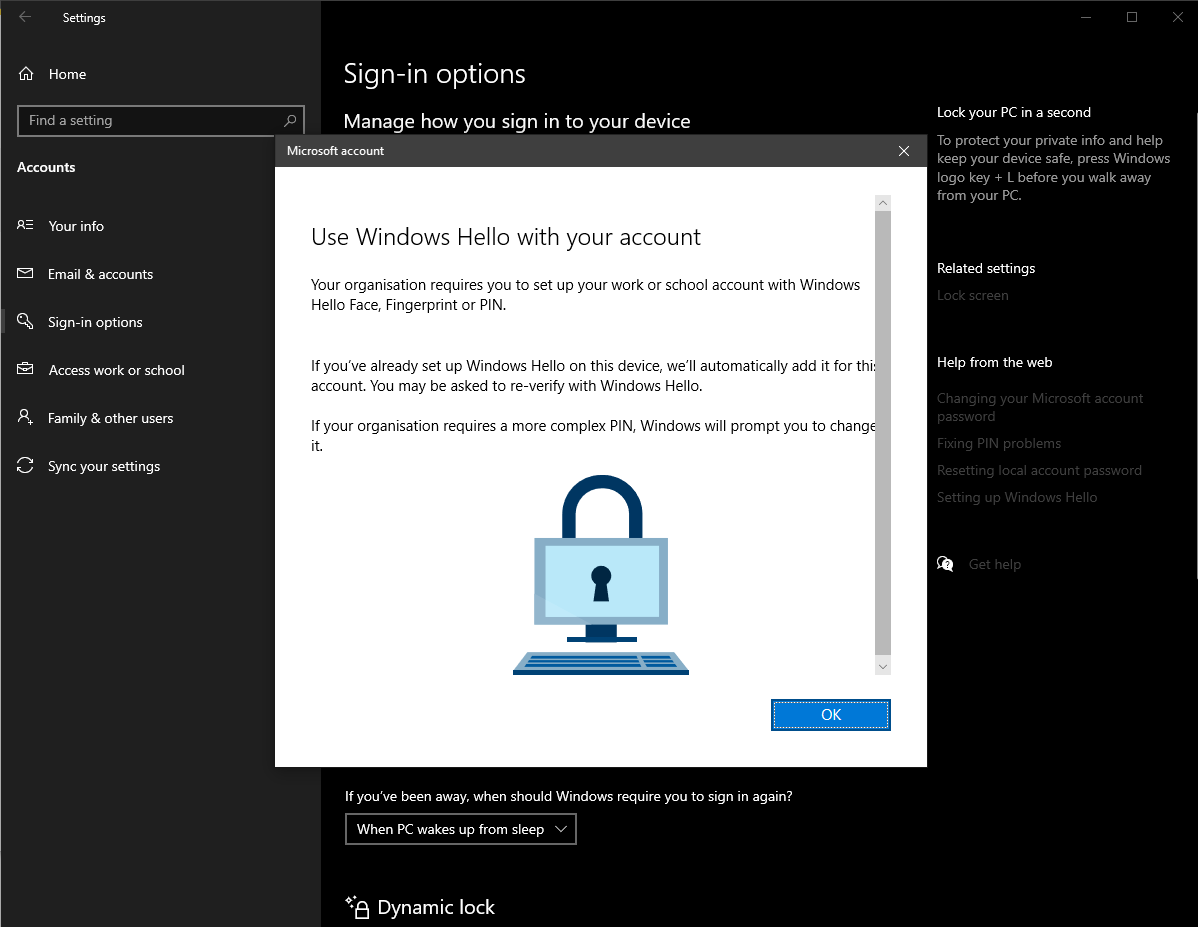Click the Sync your settings sync icon
This screenshot has height=927, width=1198.
24,465
